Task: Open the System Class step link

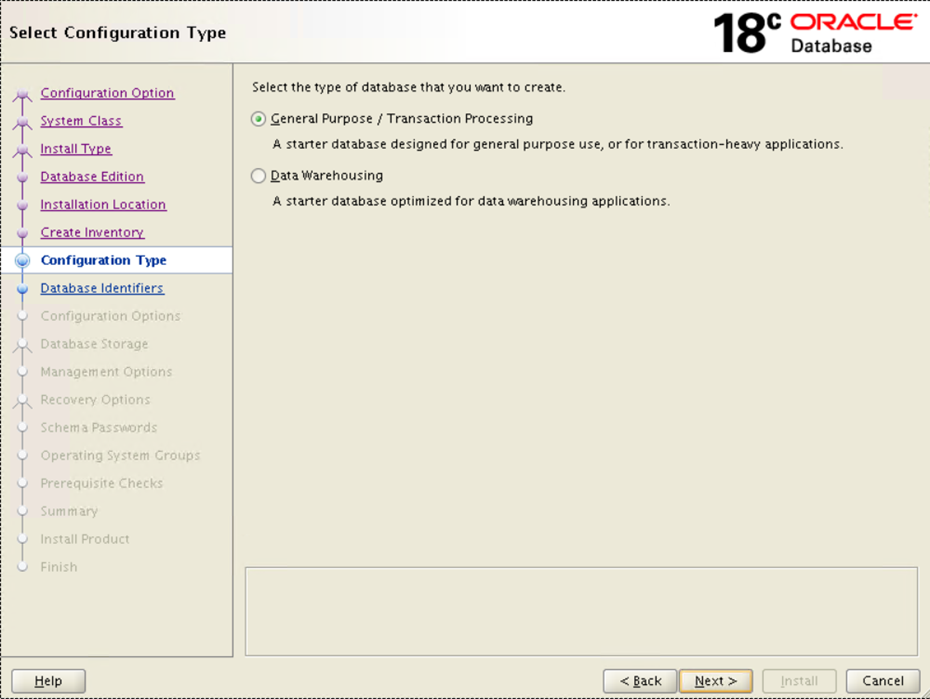Action: [81, 121]
